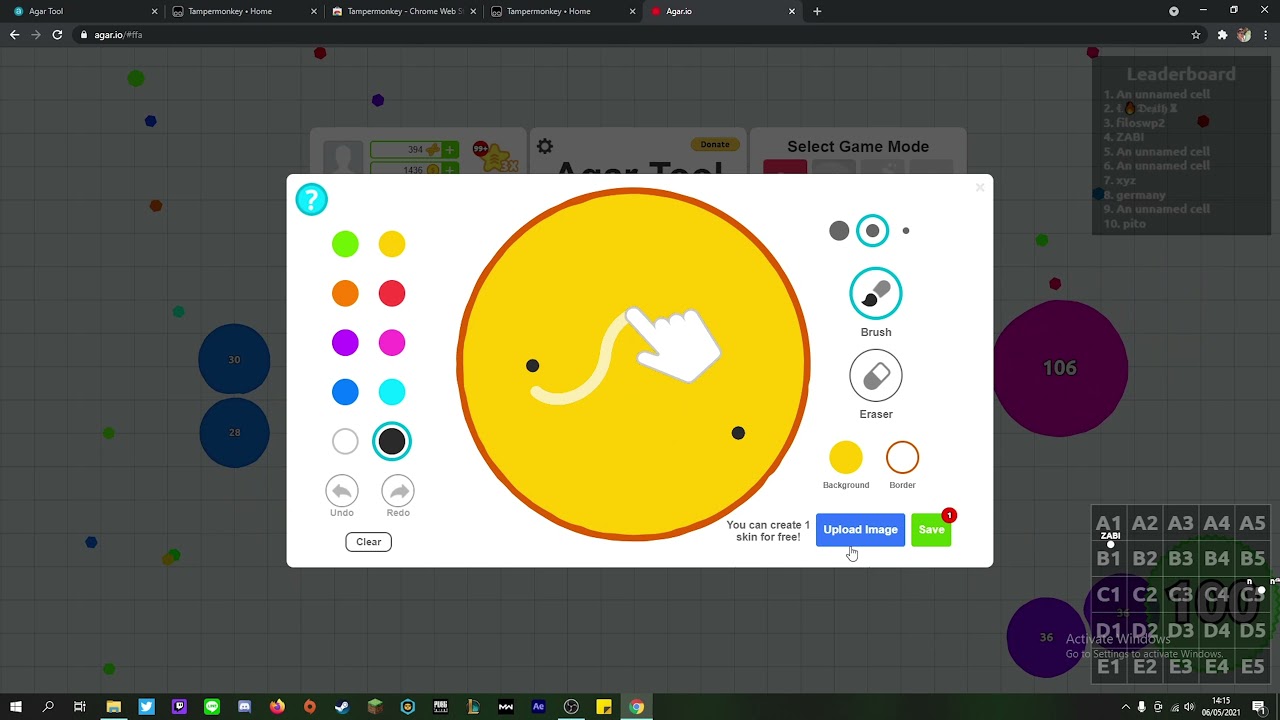The width and height of the screenshot is (1280, 720).
Task: Open Windows search on taskbar
Action: pos(48,707)
